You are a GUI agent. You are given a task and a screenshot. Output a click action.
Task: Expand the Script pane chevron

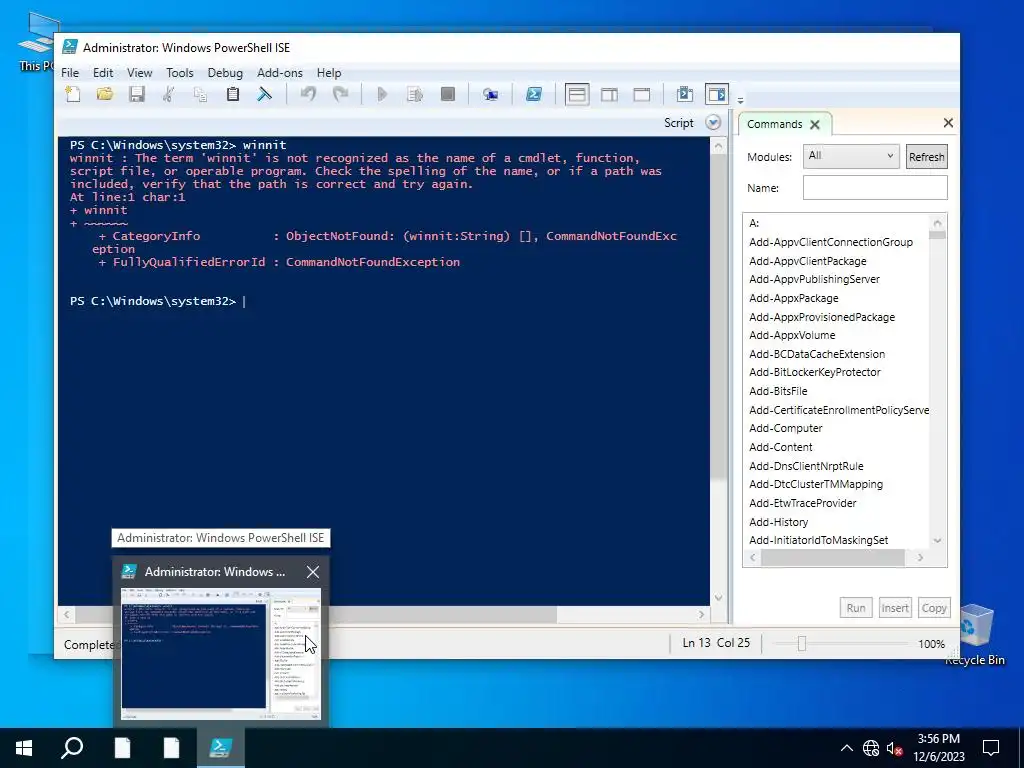coord(713,123)
